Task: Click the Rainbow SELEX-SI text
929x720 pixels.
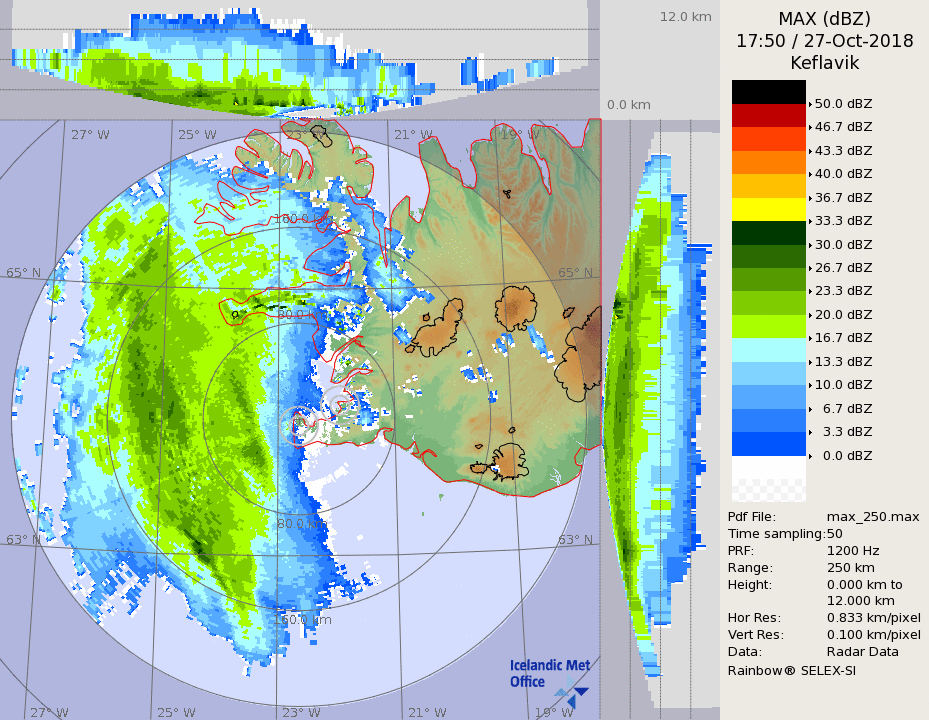Action: [x=791, y=670]
